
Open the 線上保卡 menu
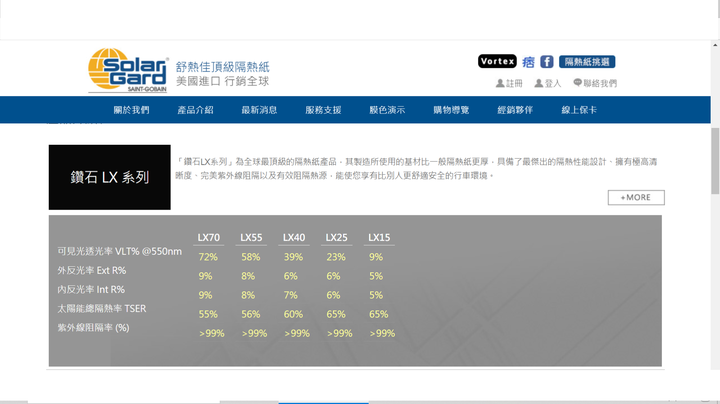(579, 110)
